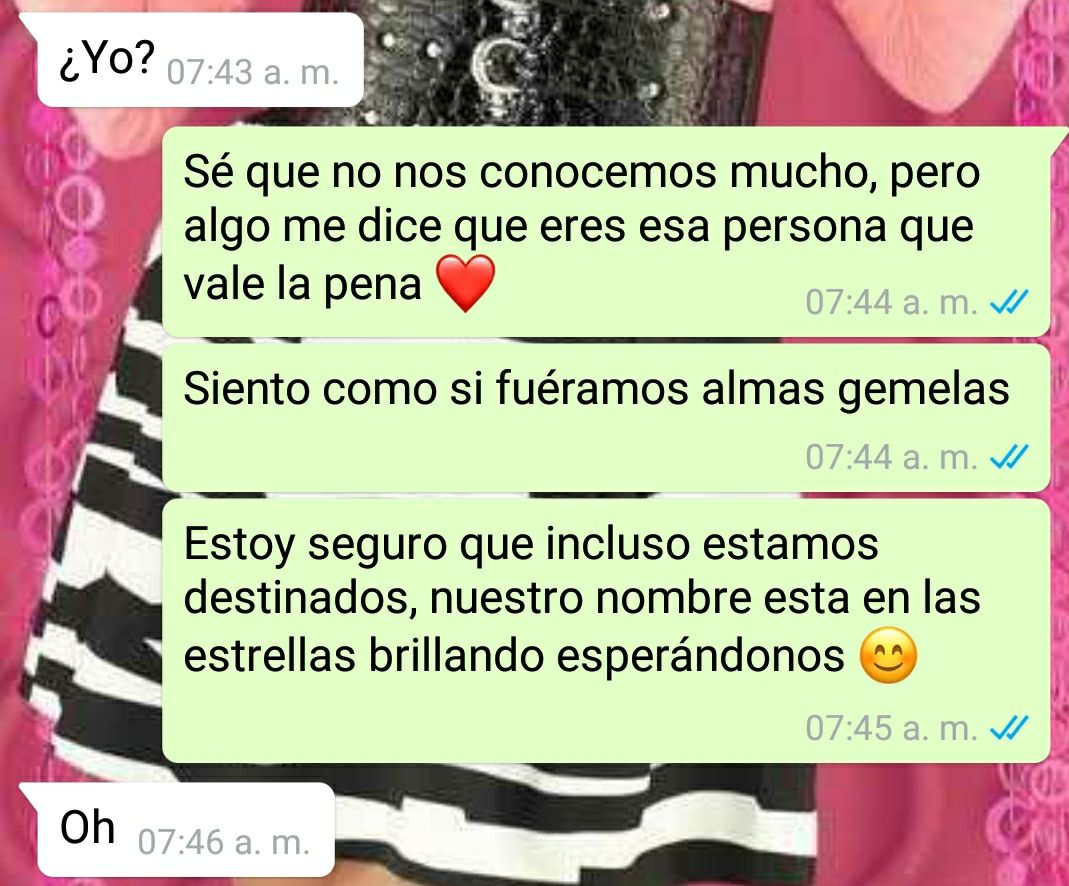
Task: Click 07:44 a. m. timestamp in 'almas gemelas' bubble
Action: (x=892, y=457)
